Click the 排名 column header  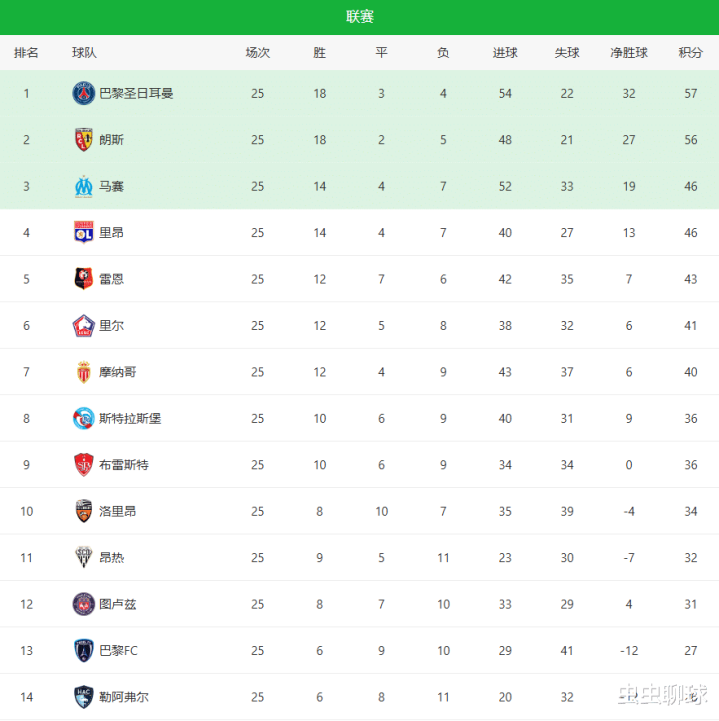[27, 53]
